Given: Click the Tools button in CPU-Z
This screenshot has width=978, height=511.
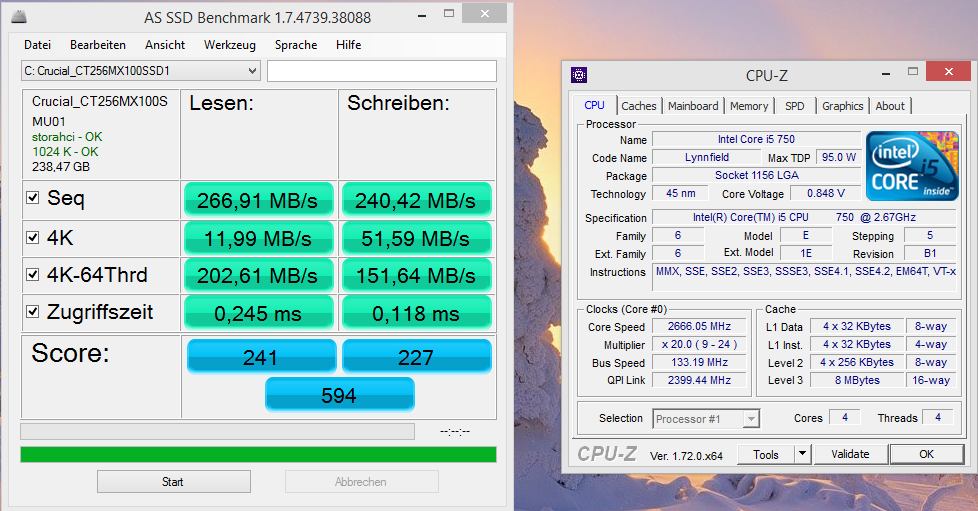Looking at the screenshot, I should click(766, 454).
